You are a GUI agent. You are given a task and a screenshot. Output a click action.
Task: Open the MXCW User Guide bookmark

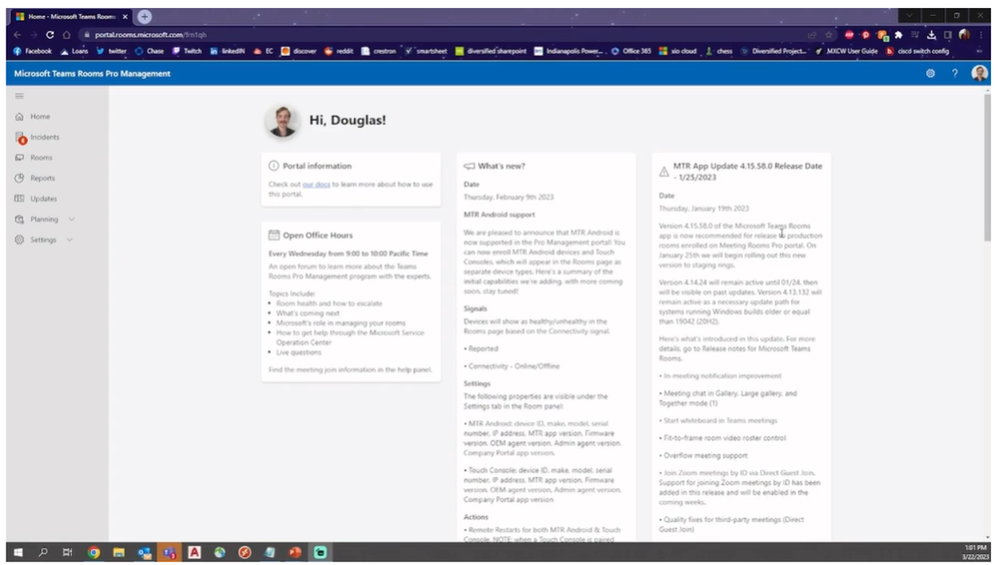pos(847,52)
